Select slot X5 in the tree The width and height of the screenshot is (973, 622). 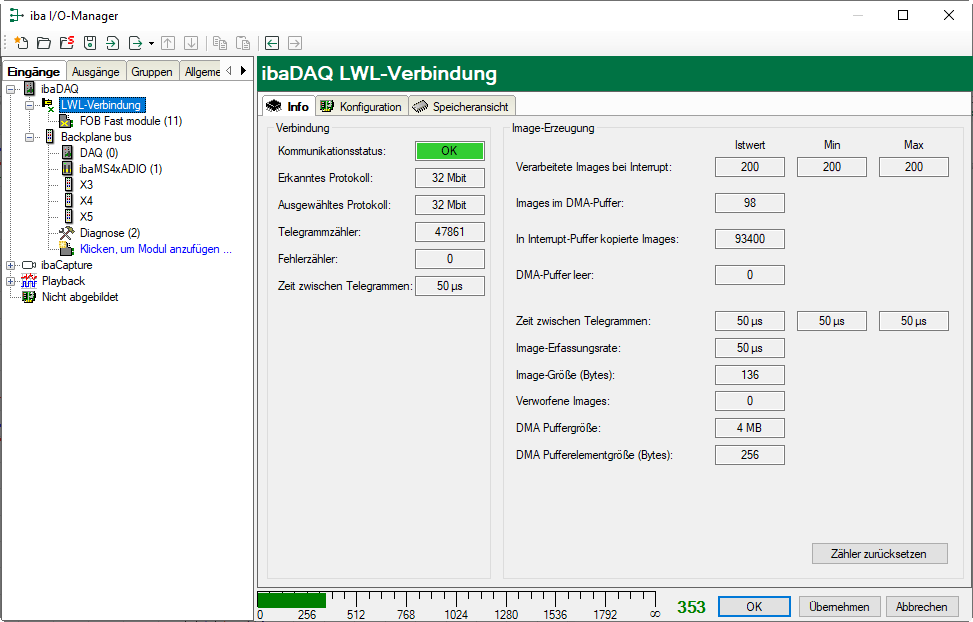tap(86, 217)
